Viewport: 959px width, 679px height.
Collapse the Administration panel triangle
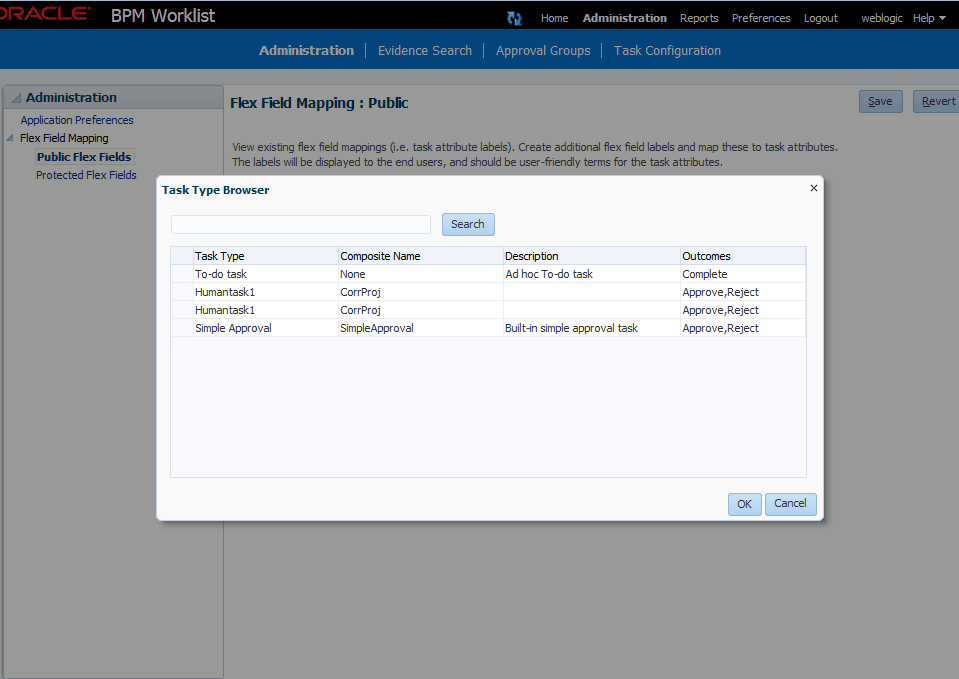[x=17, y=98]
